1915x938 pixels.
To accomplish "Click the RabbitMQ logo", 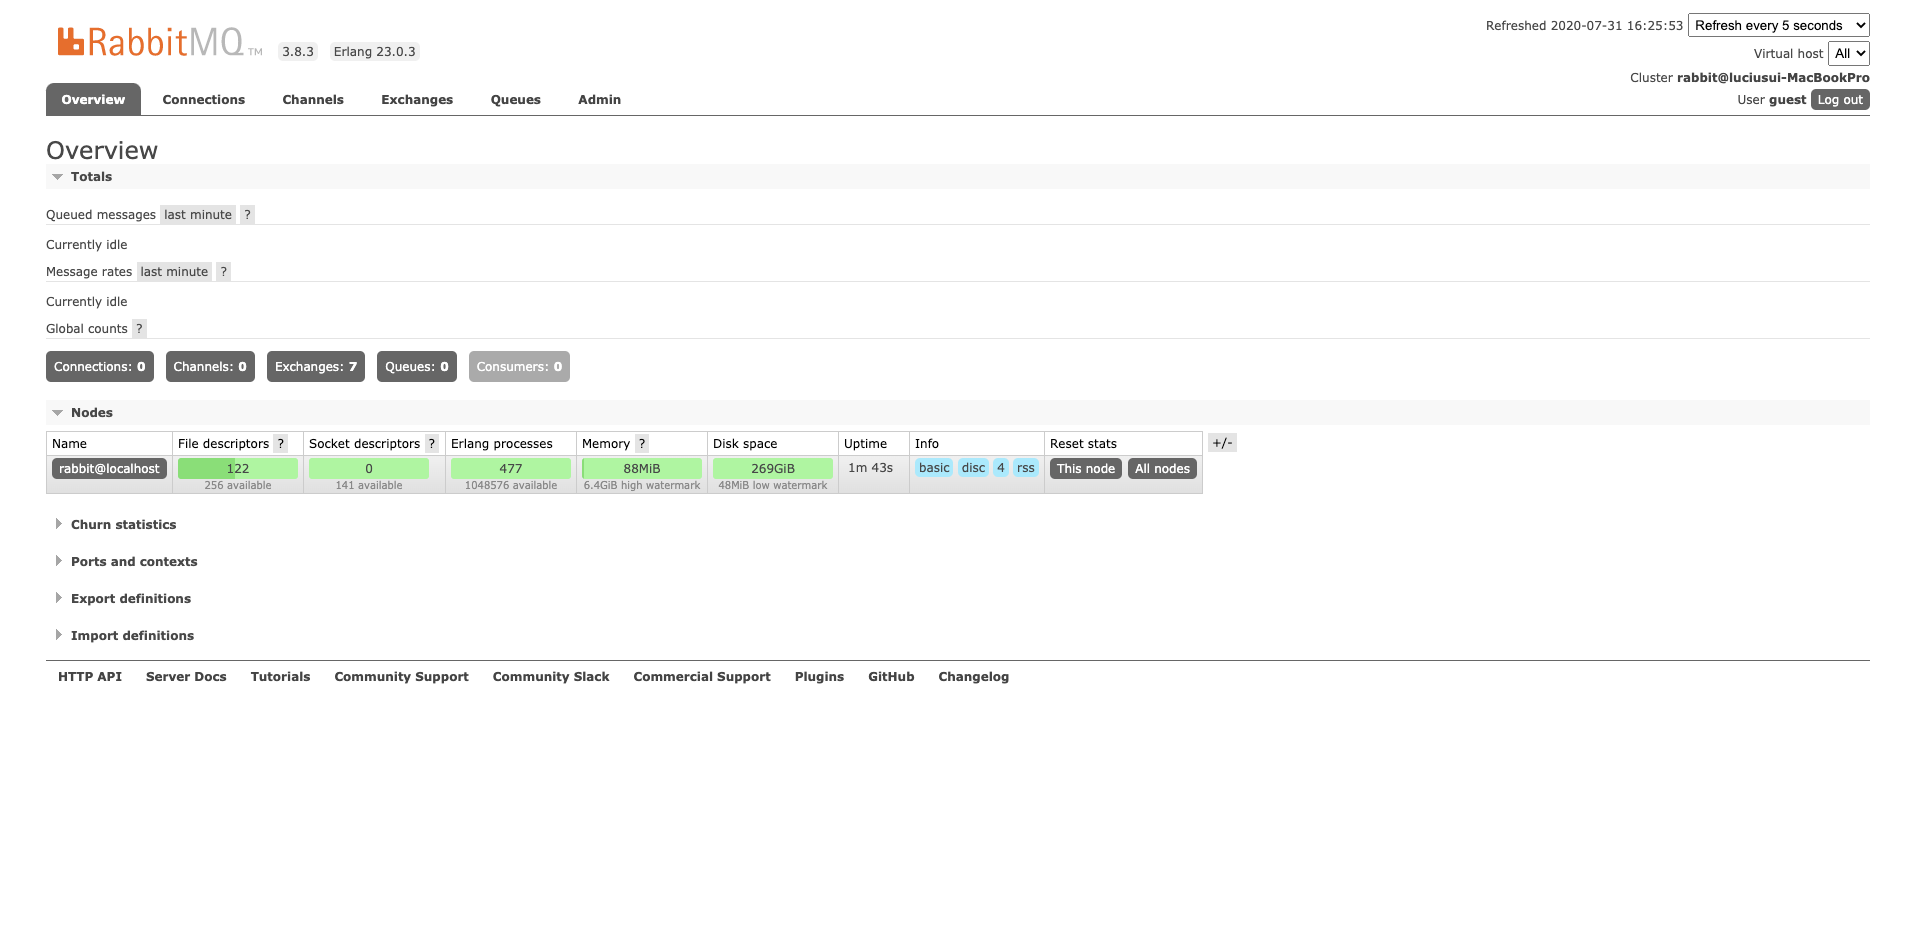I will (x=160, y=42).
